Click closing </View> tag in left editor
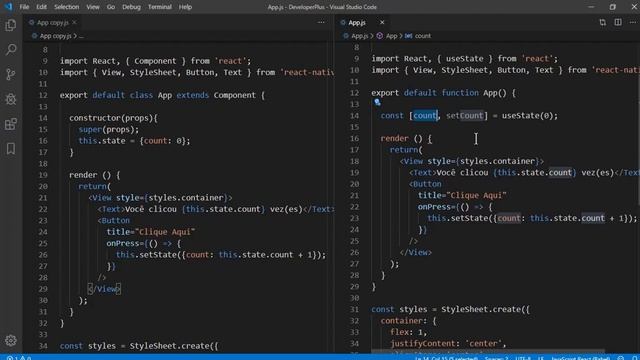Screen dimensions: 640x360 (x=104, y=289)
